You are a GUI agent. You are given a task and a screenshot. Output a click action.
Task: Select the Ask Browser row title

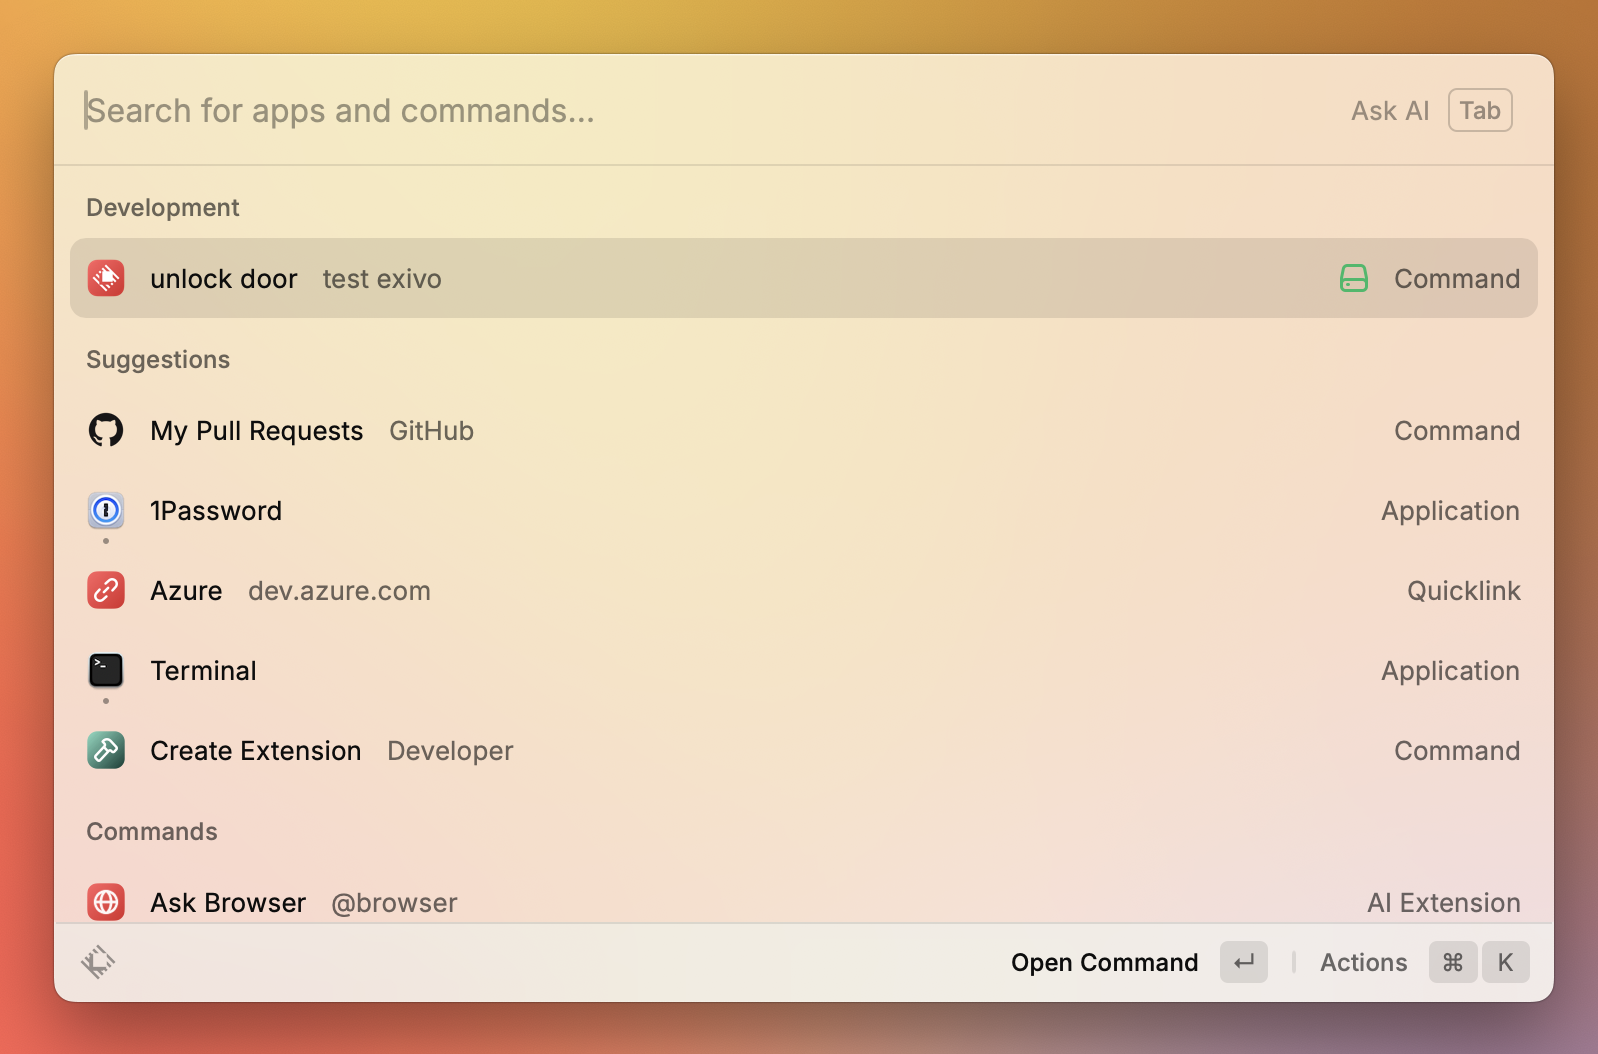tap(228, 903)
